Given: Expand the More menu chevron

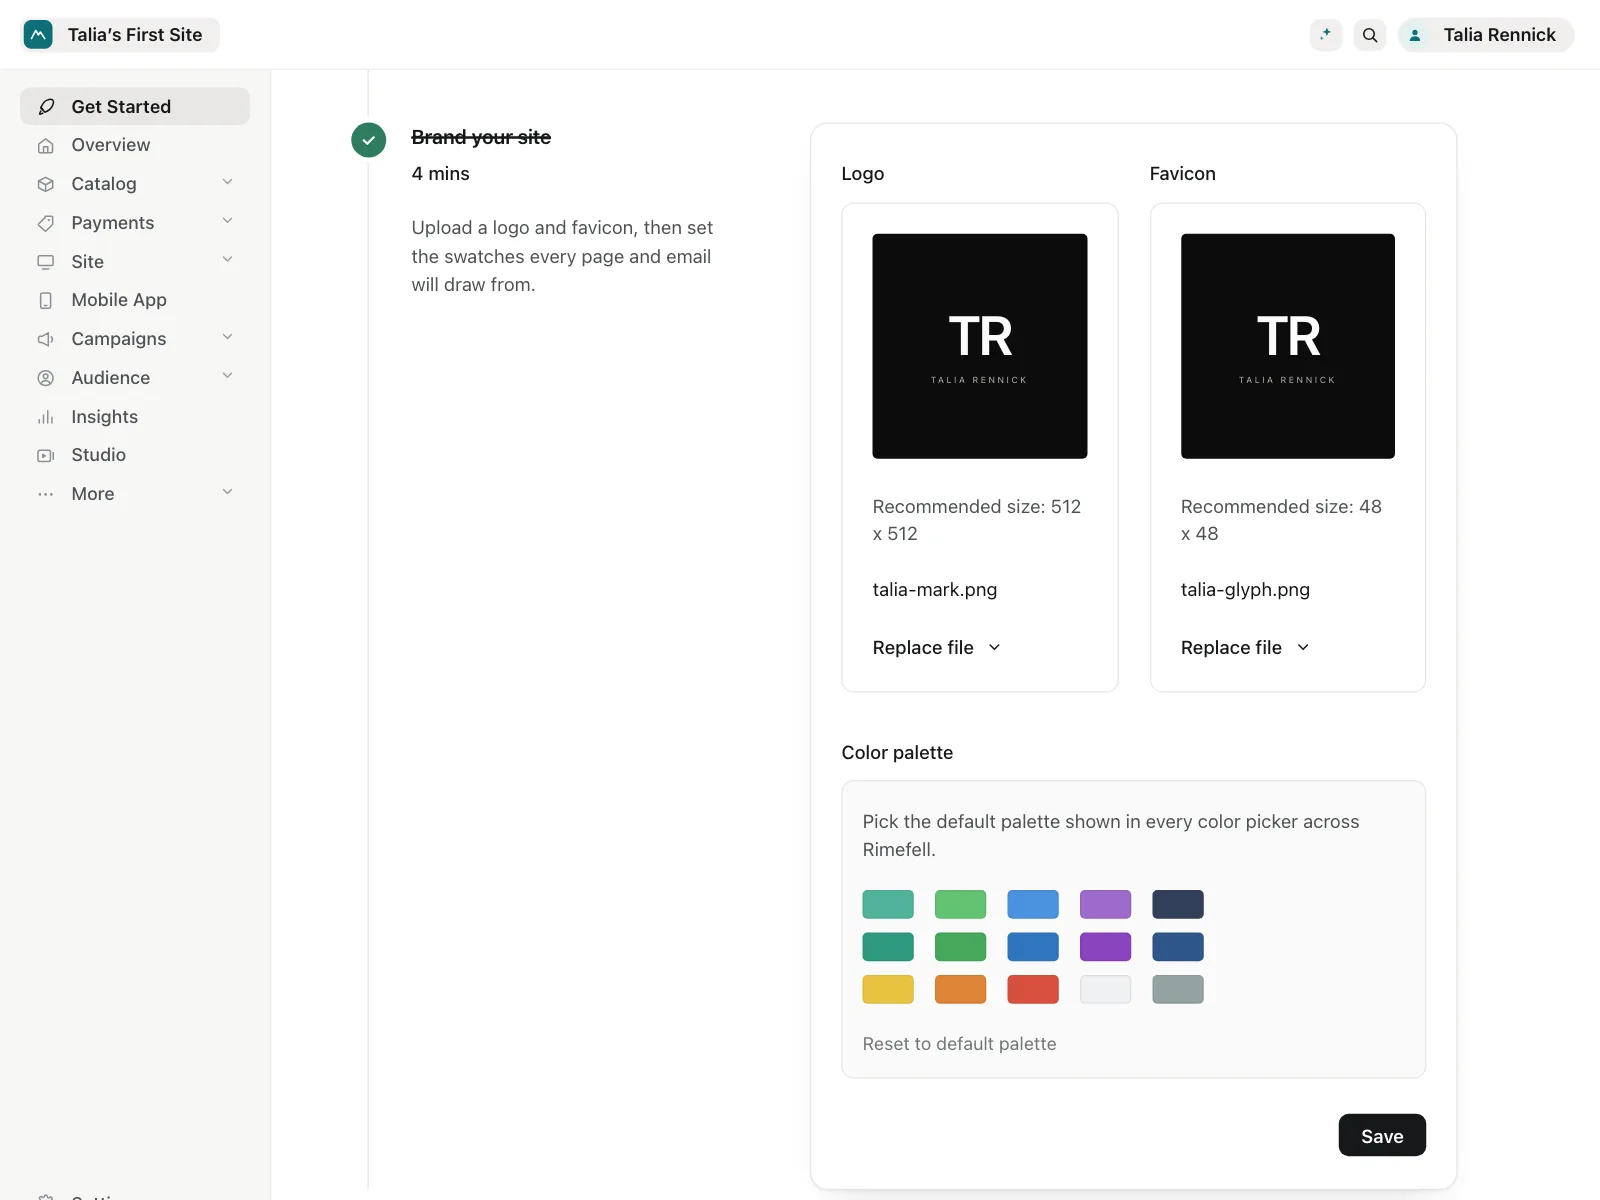Looking at the screenshot, I should click(228, 492).
